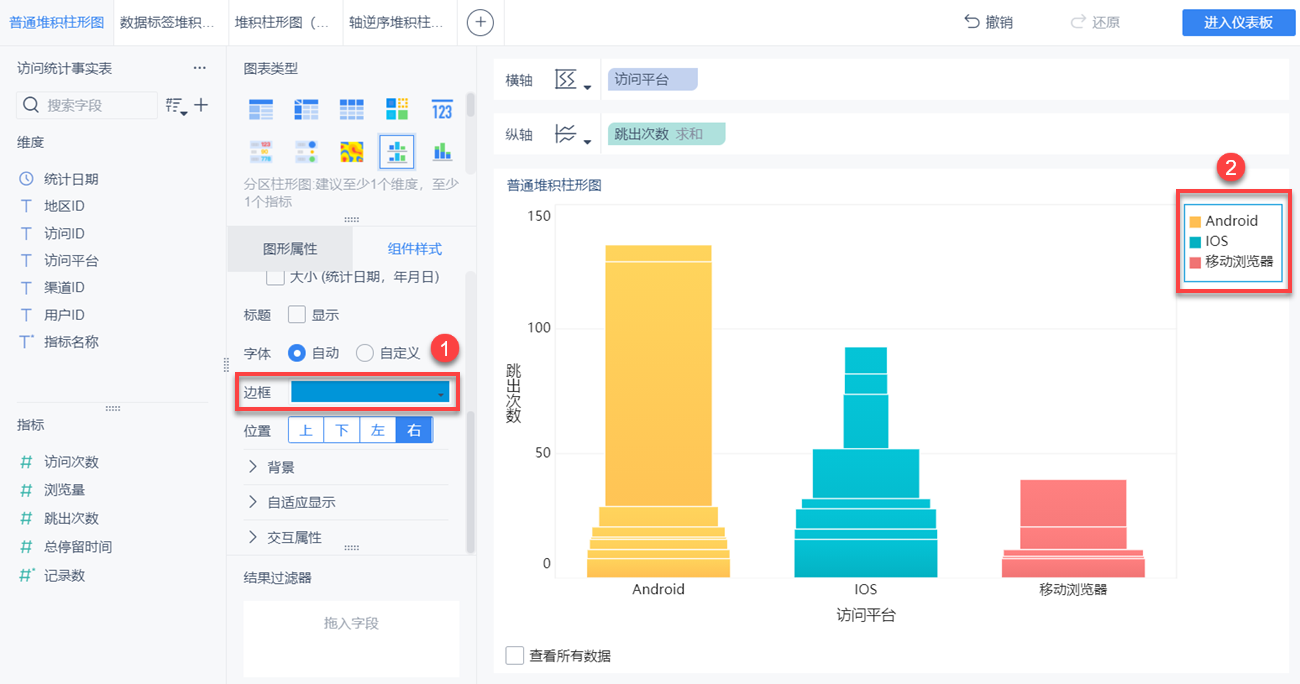
Task: Select the stacked column chart icon
Action: pyautogui.click(x=442, y=151)
